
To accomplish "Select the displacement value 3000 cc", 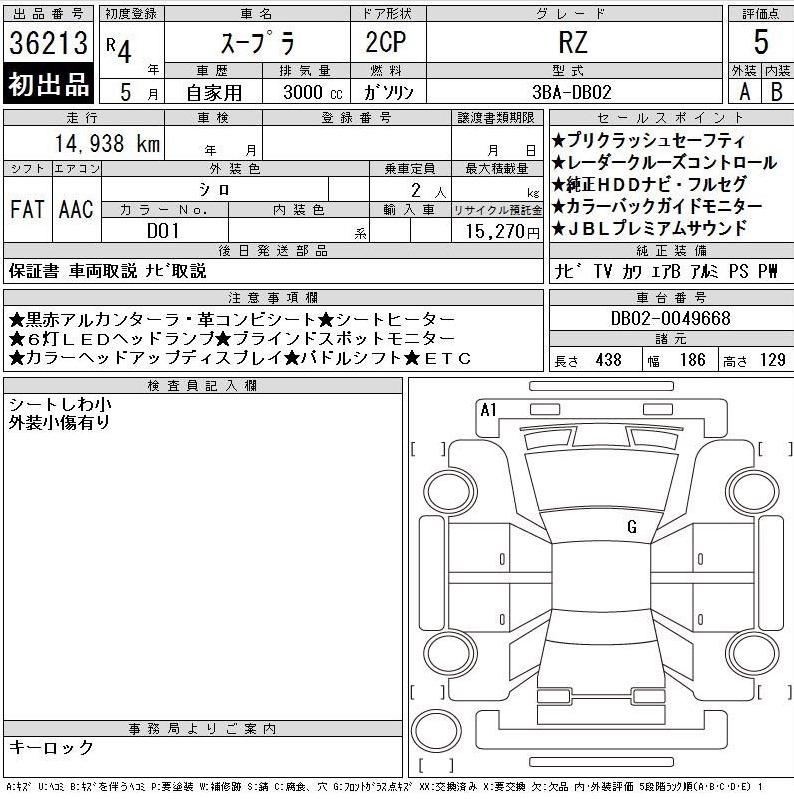I will 312,92.
